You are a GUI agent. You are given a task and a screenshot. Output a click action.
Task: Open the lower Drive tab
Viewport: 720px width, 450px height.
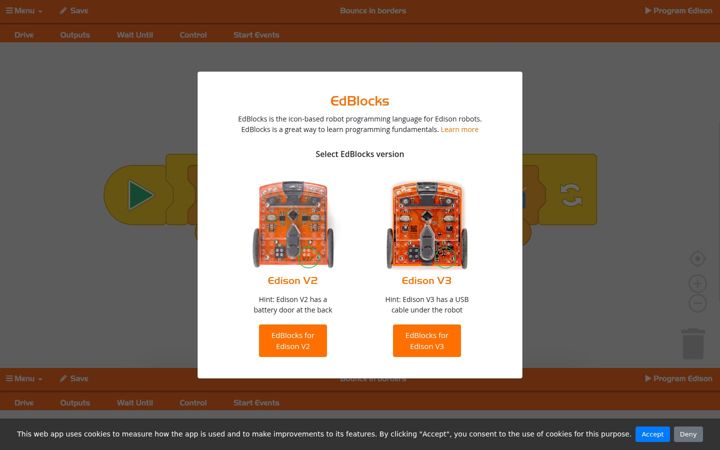(x=24, y=403)
